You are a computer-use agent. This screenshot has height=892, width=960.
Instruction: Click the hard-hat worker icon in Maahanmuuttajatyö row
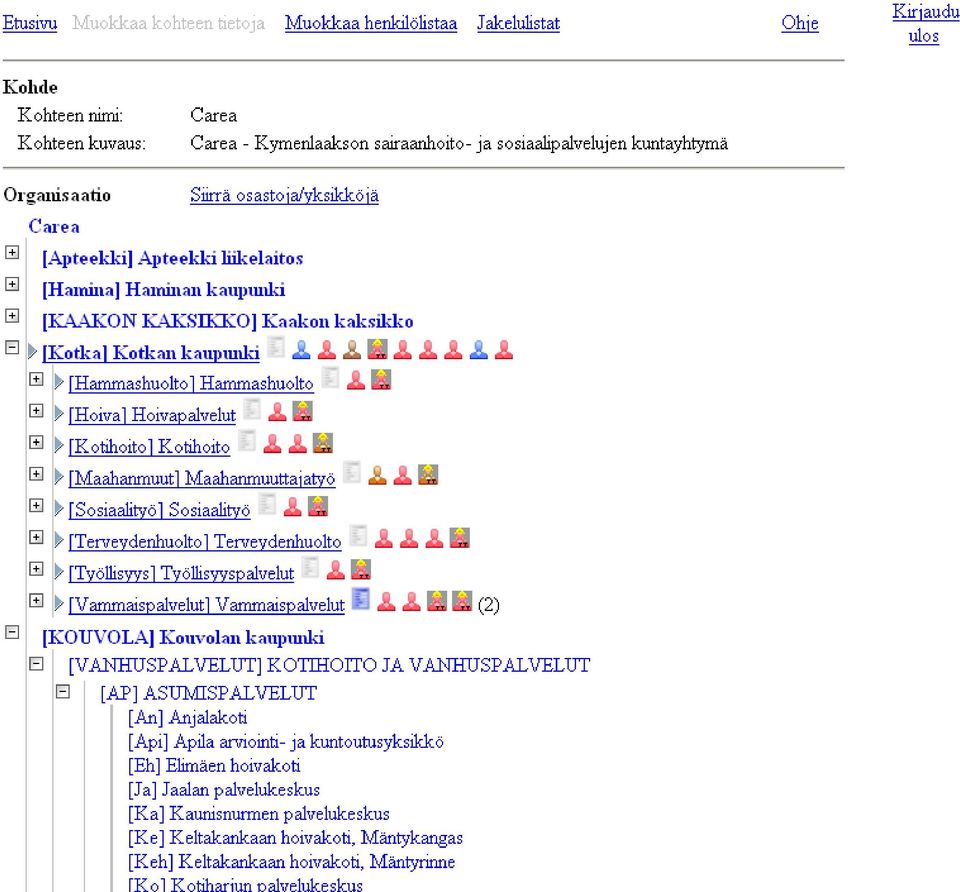(428, 475)
